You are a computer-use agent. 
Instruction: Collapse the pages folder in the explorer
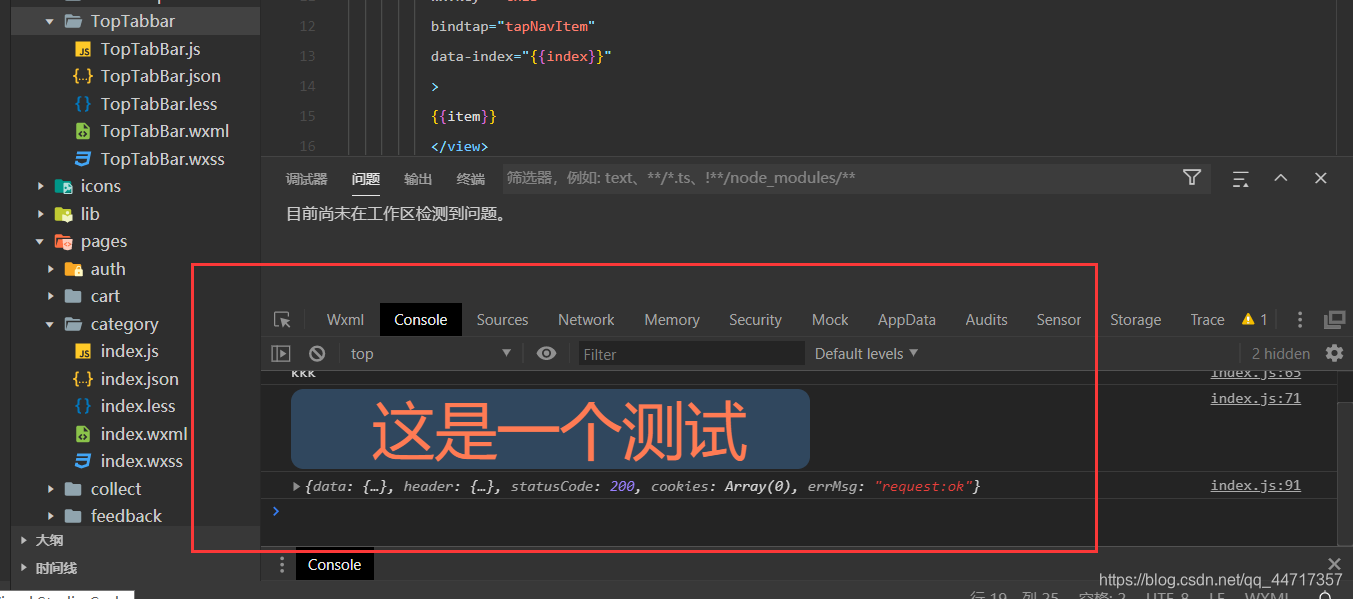point(40,241)
